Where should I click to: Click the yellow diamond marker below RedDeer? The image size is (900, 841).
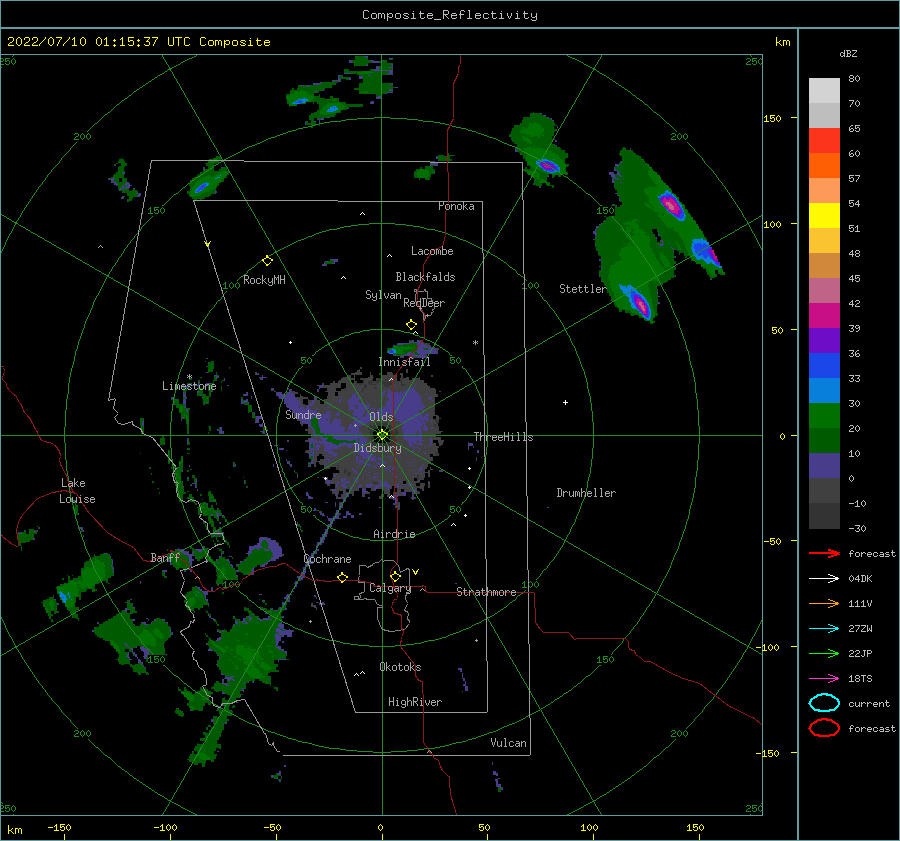pyautogui.click(x=412, y=325)
